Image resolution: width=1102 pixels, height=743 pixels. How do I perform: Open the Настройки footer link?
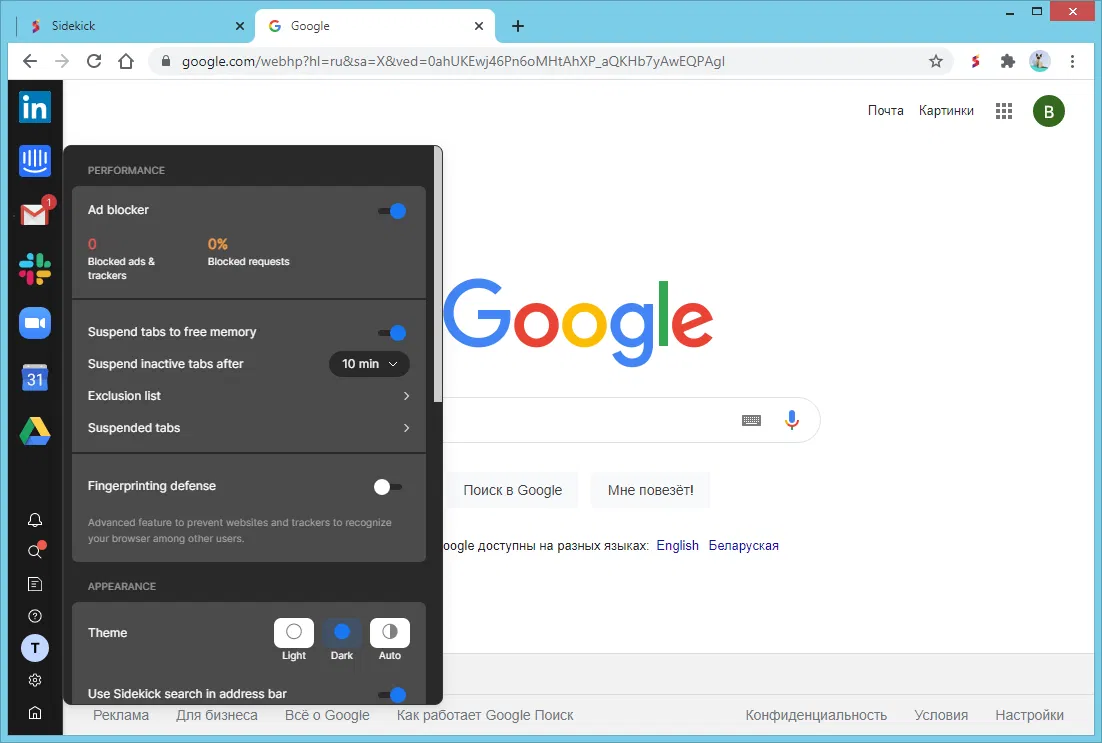[x=1029, y=715]
